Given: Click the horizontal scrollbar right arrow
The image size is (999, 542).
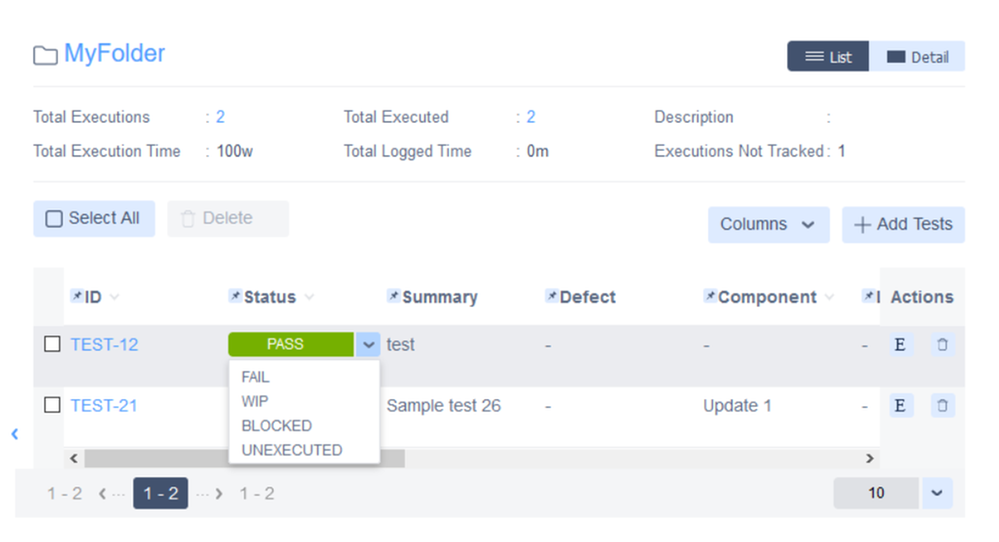Looking at the screenshot, I should 870,459.
